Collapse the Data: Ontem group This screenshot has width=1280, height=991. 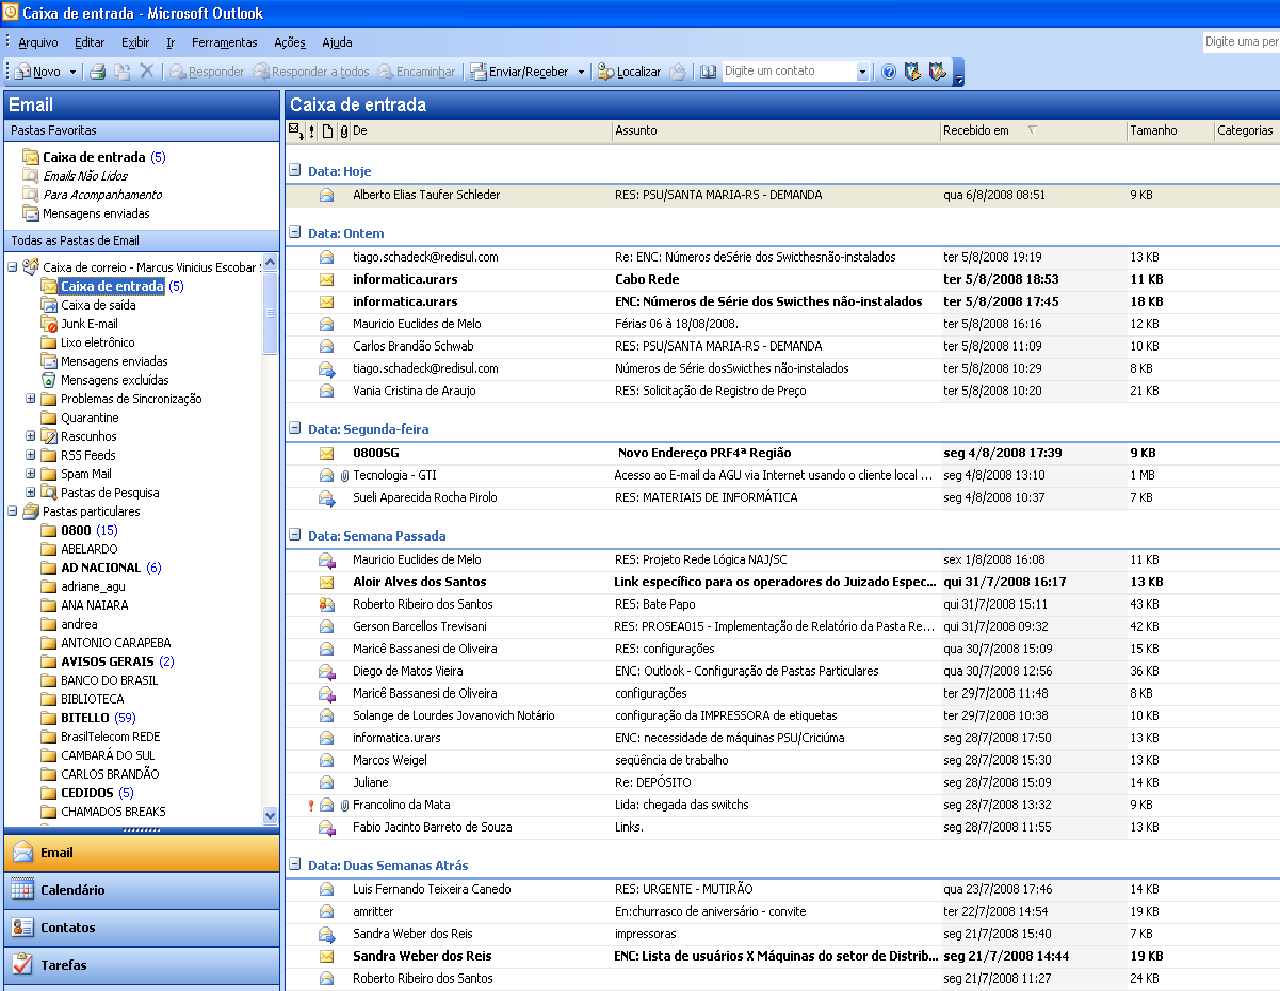point(295,232)
